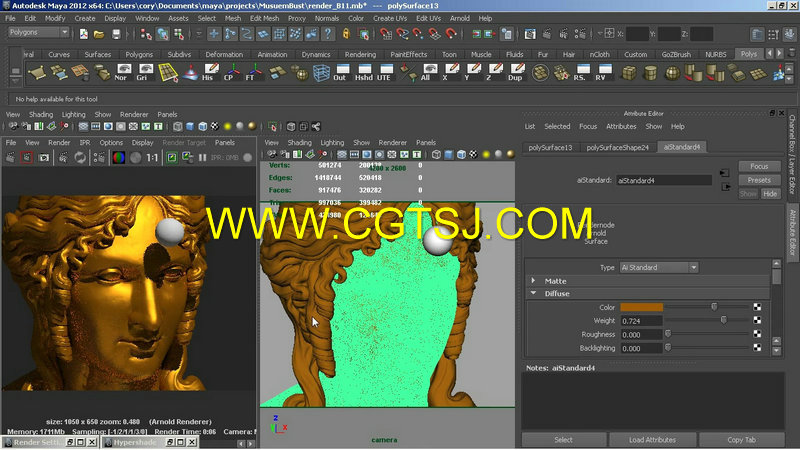The height and width of the screenshot is (450, 800).
Task: Open the Arnold menu in menu bar
Action: coord(459,18)
